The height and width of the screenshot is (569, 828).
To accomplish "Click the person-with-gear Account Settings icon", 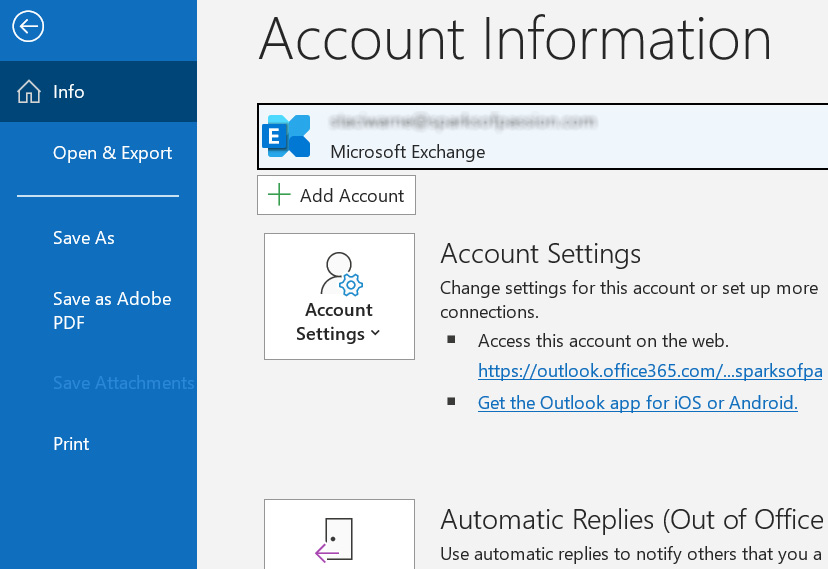I will 341,273.
